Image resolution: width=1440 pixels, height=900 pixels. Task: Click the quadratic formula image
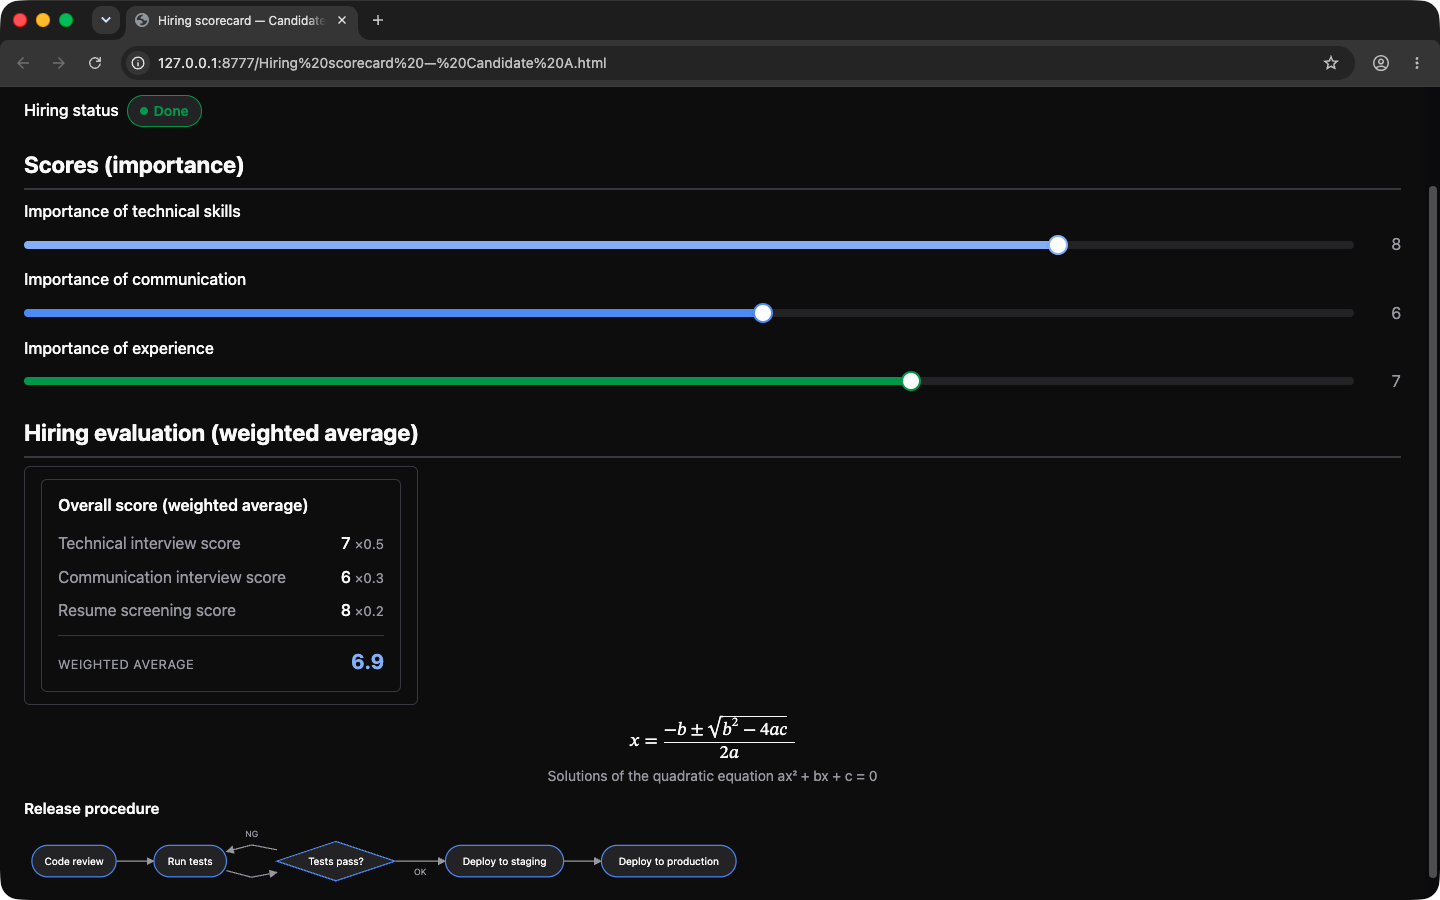point(712,739)
